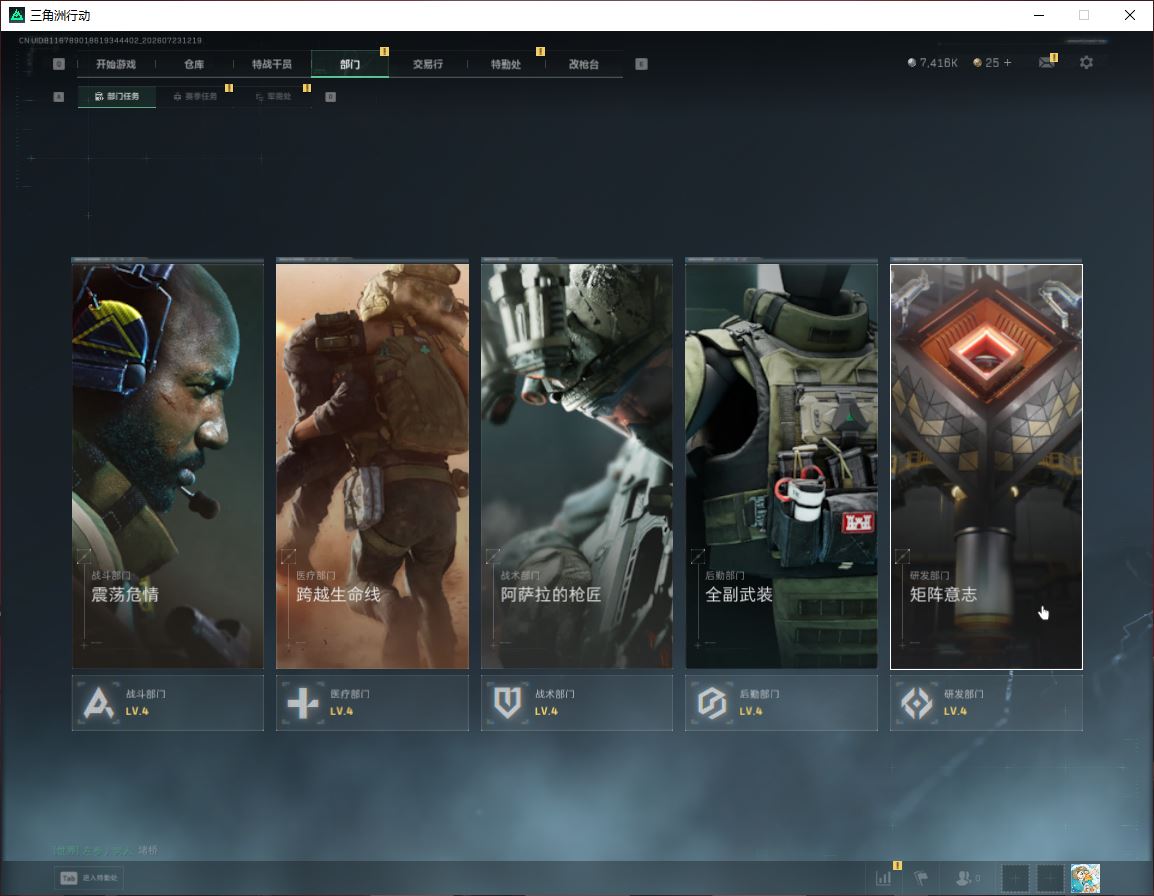This screenshot has height=896, width=1154.
Task: Click the 战斗部门 triangle emblem icon
Action: click(x=99, y=702)
